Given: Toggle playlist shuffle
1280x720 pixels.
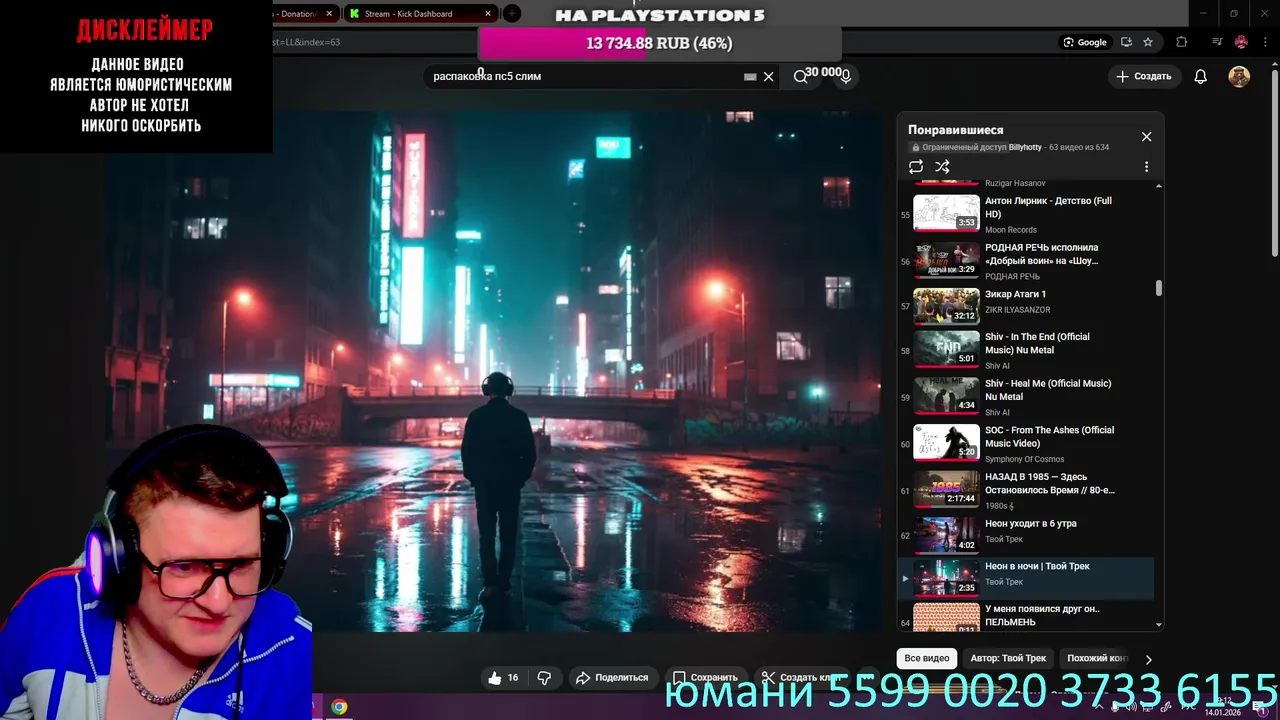Looking at the screenshot, I should 942,167.
